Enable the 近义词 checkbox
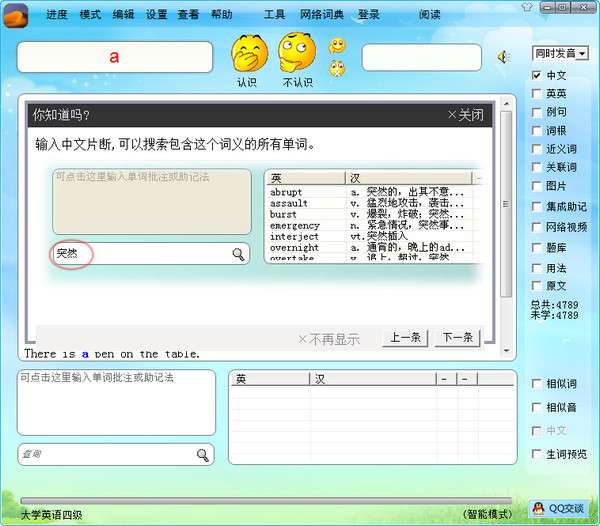600x526 pixels. 536,149
